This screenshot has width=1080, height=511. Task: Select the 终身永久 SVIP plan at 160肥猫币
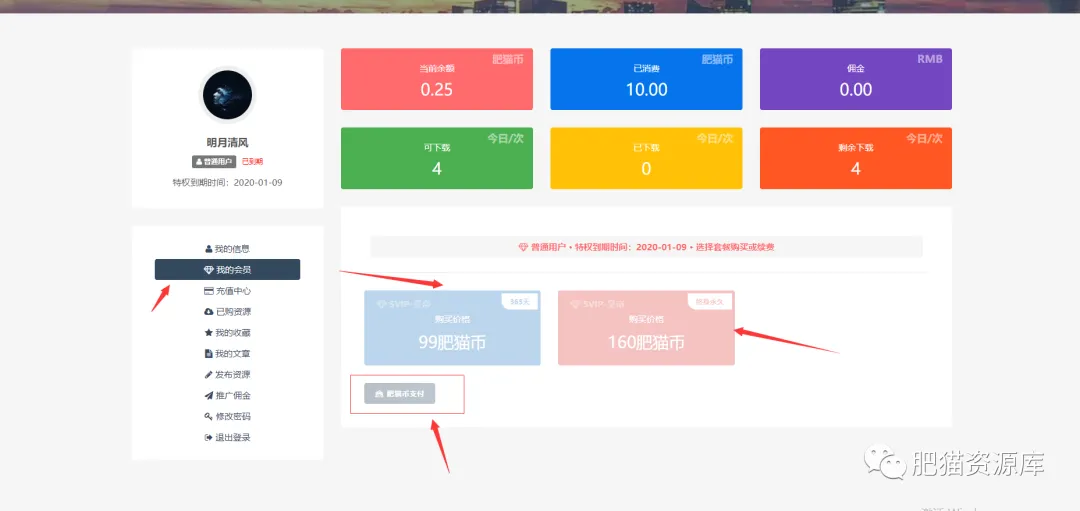(x=646, y=328)
